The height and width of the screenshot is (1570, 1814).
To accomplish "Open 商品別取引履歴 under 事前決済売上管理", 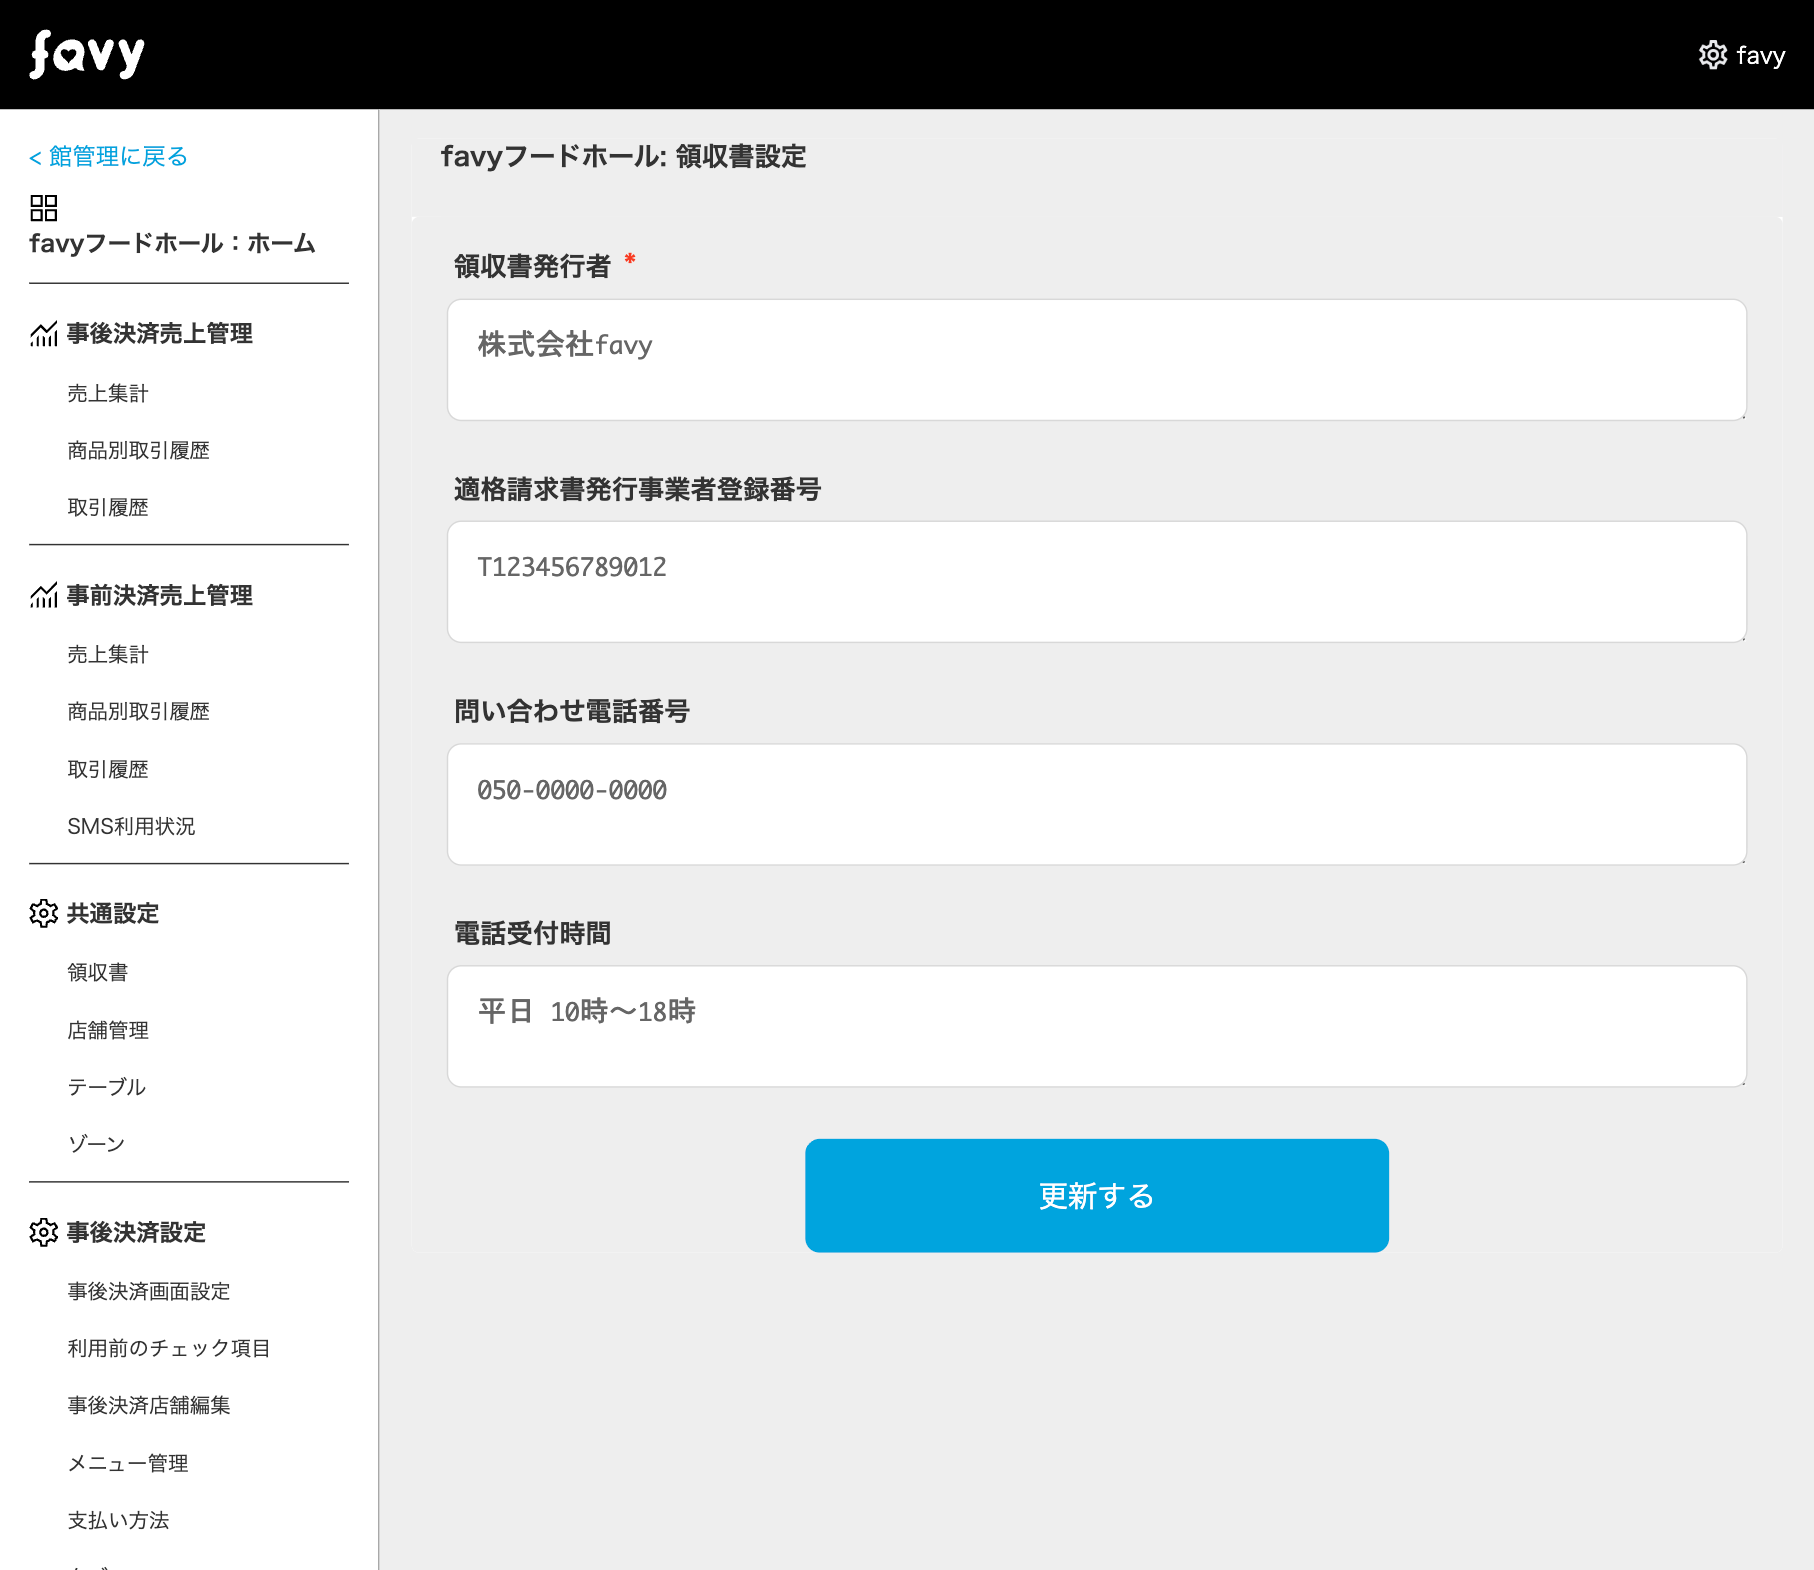I will coord(139,712).
